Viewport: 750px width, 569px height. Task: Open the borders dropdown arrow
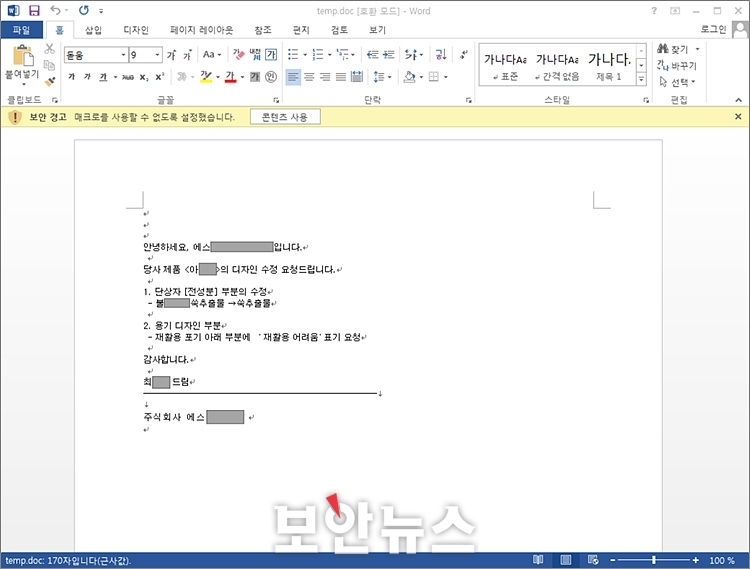coord(446,77)
